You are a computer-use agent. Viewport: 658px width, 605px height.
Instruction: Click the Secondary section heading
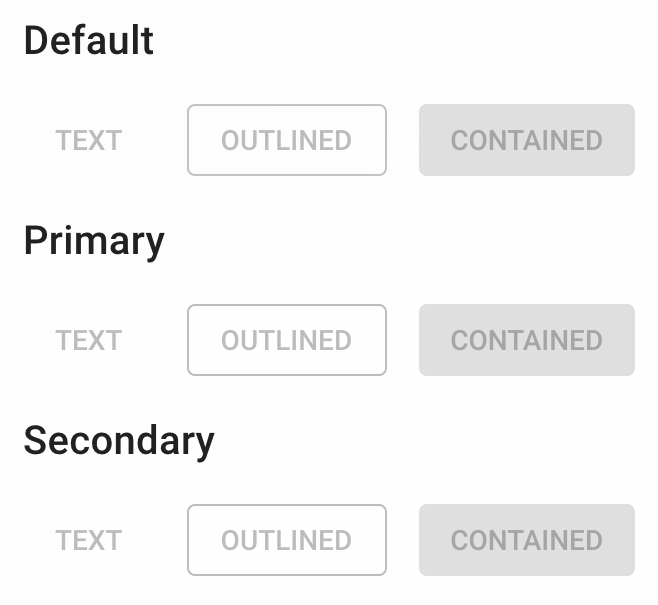119,441
